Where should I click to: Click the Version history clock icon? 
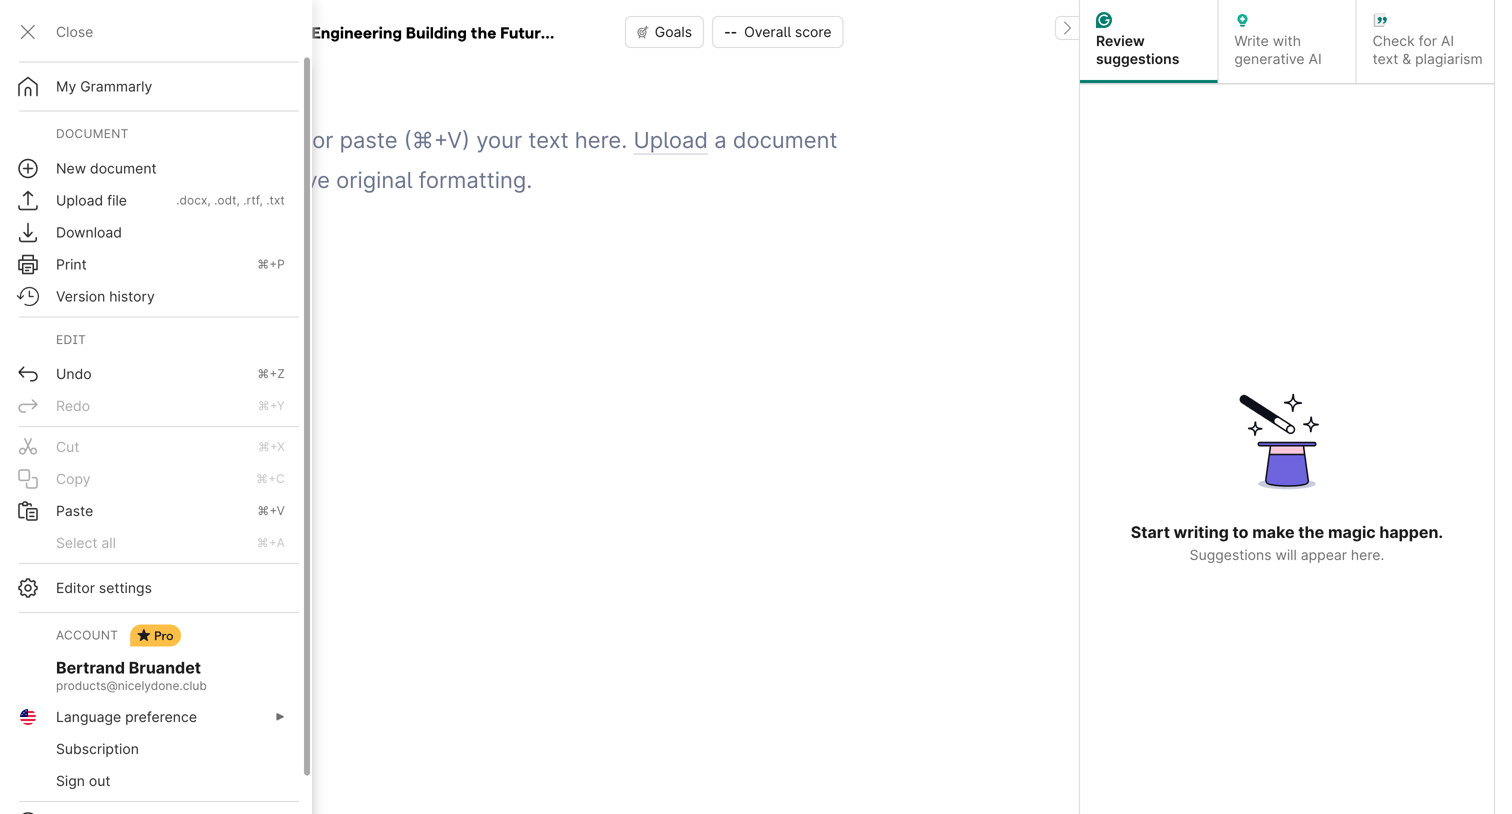pos(28,296)
